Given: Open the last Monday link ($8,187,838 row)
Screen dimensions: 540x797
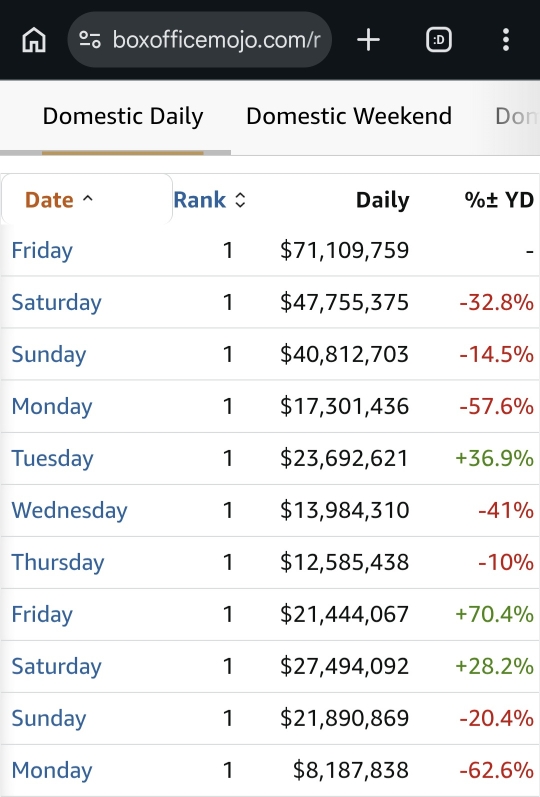Looking at the screenshot, I should 52,770.
